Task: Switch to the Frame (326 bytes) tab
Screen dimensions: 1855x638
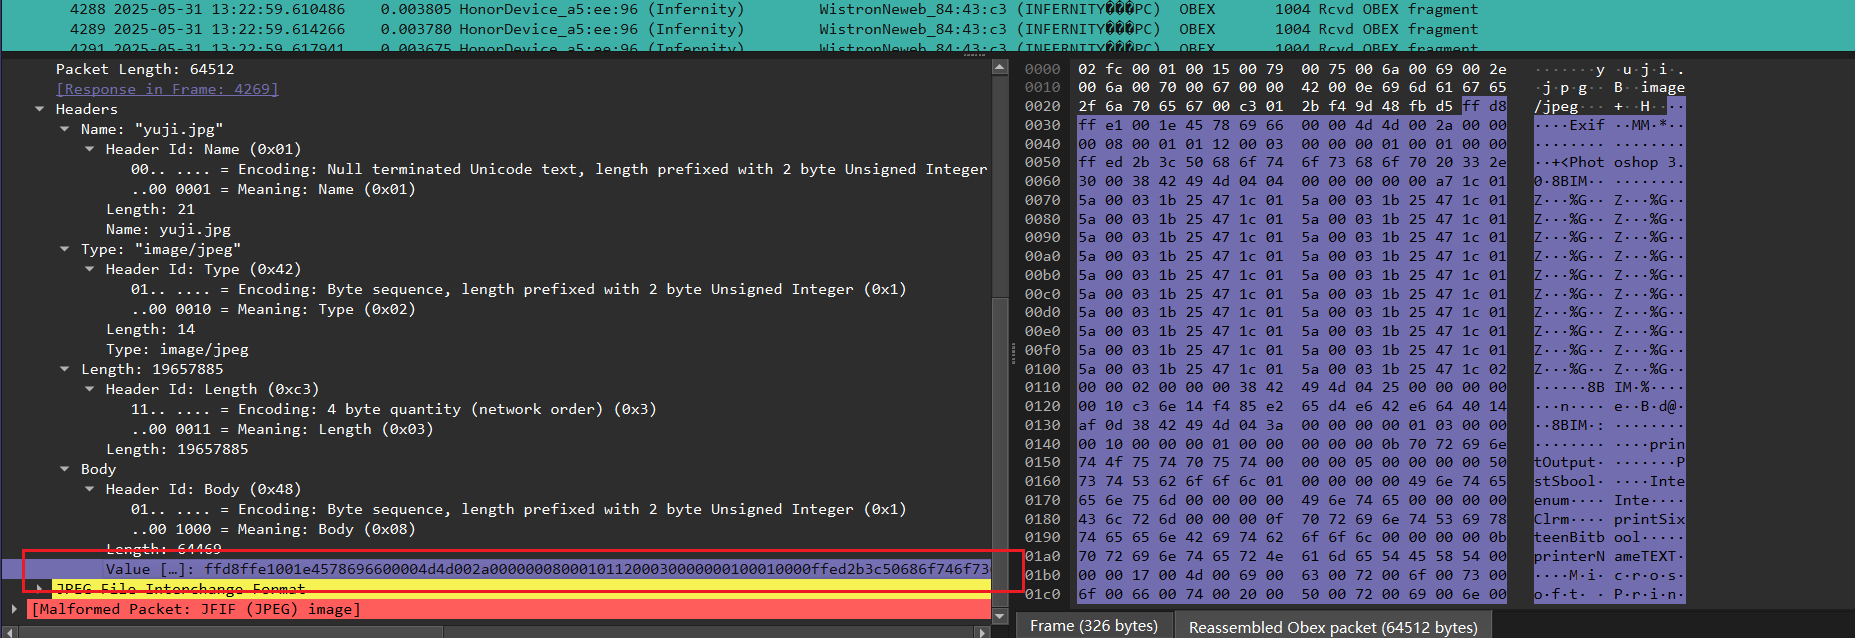Action: (1093, 626)
